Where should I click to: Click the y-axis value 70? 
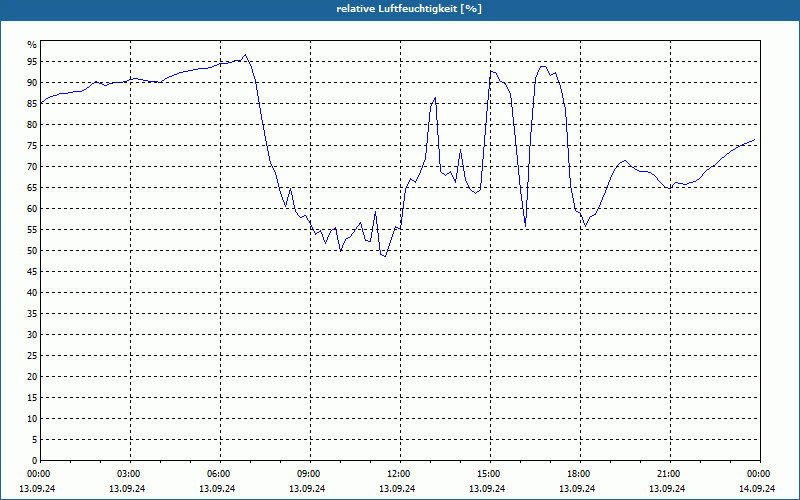[x=32, y=166]
